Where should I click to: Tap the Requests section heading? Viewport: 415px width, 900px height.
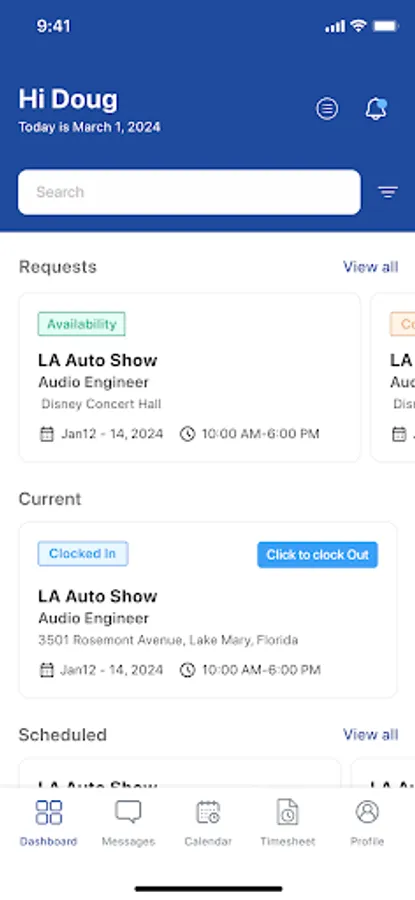click(x=57, y=267)
